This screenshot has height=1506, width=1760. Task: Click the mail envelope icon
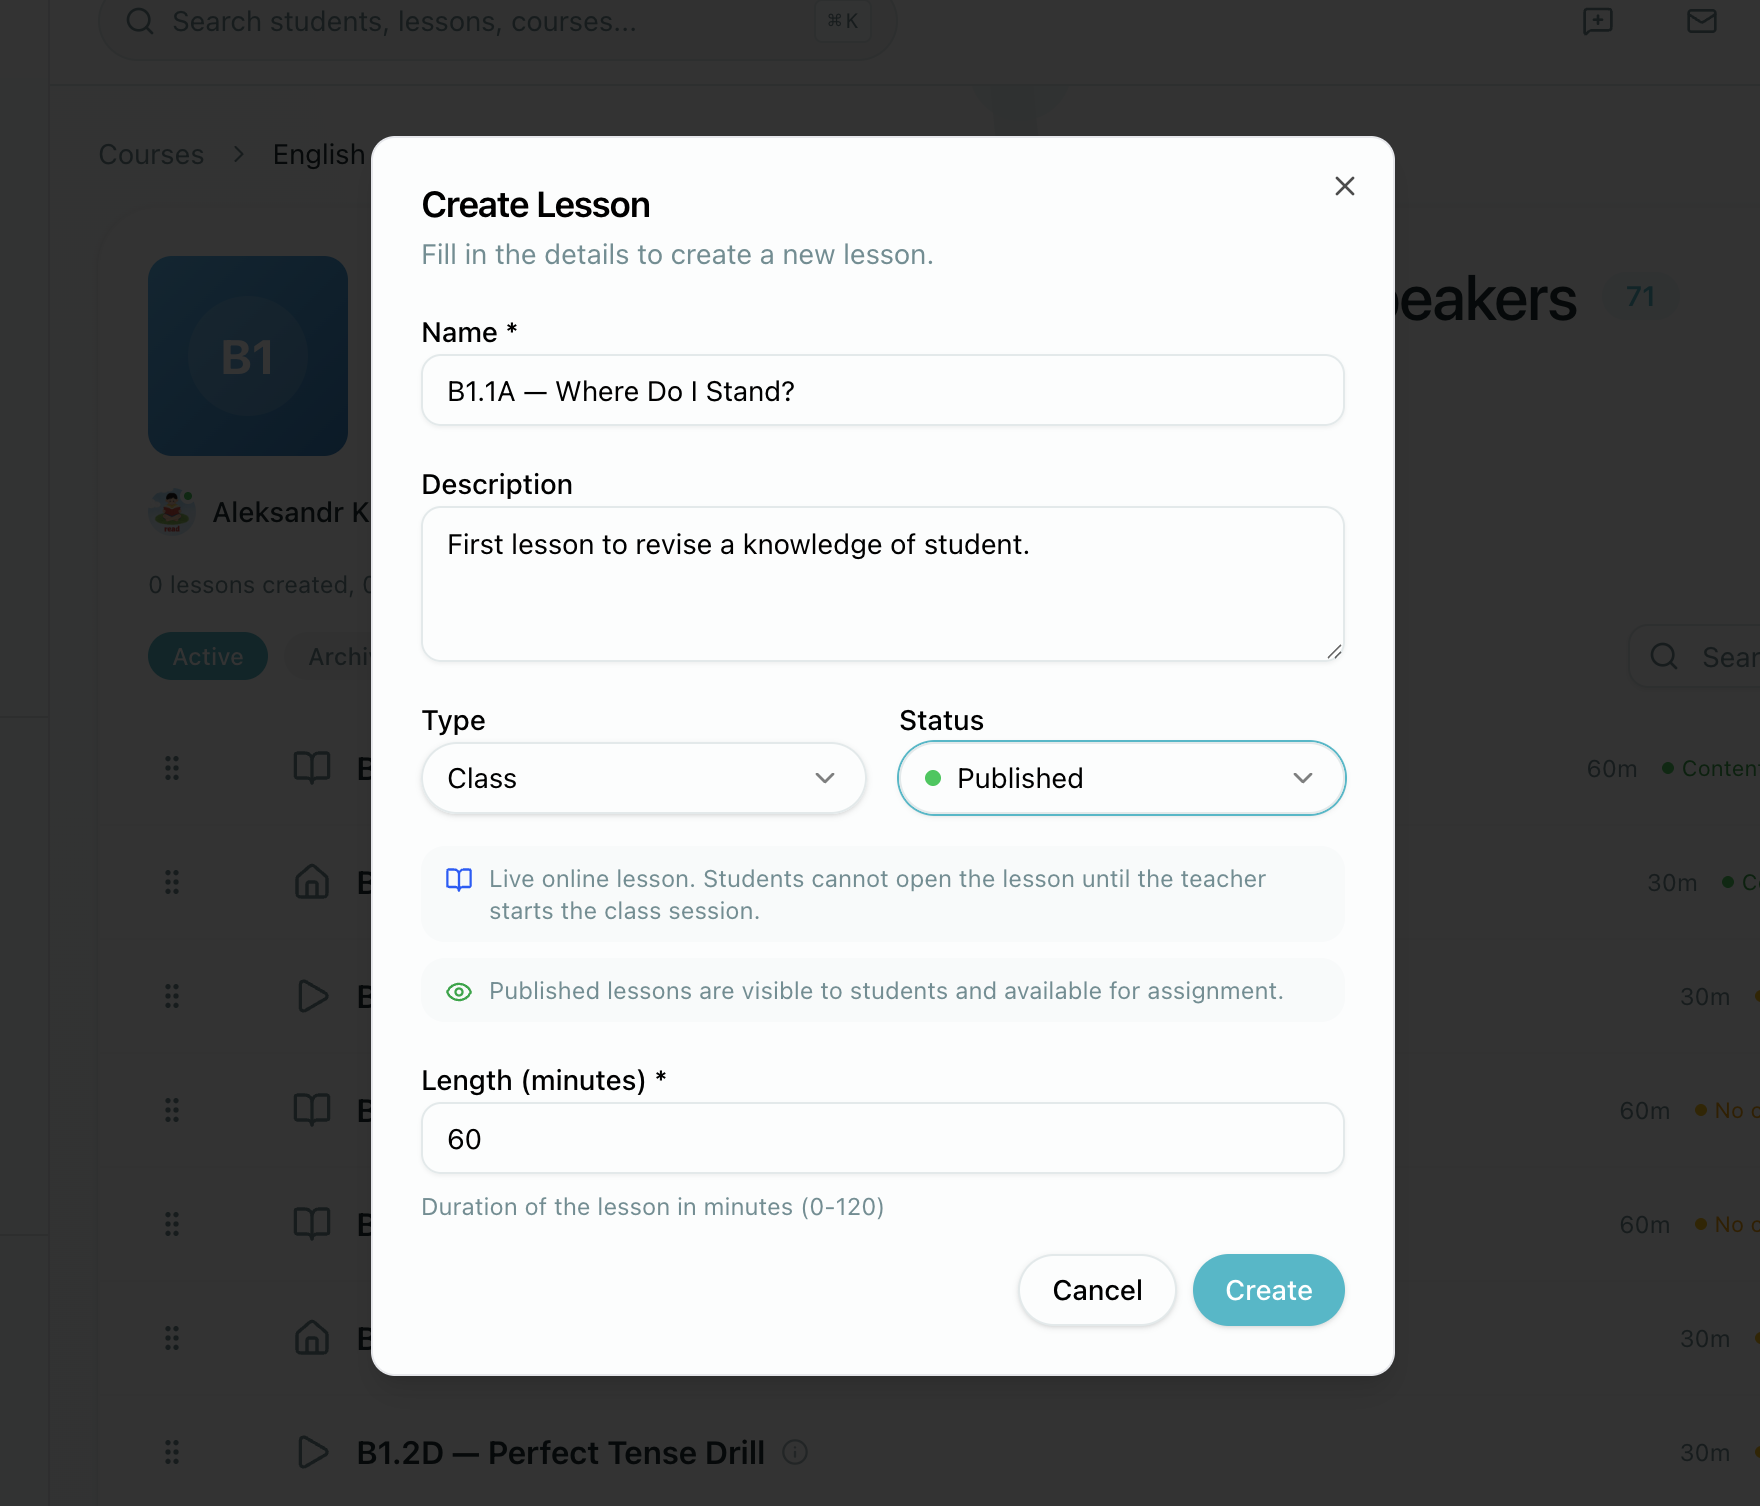pyautogui.click(x=1701, y=21)
